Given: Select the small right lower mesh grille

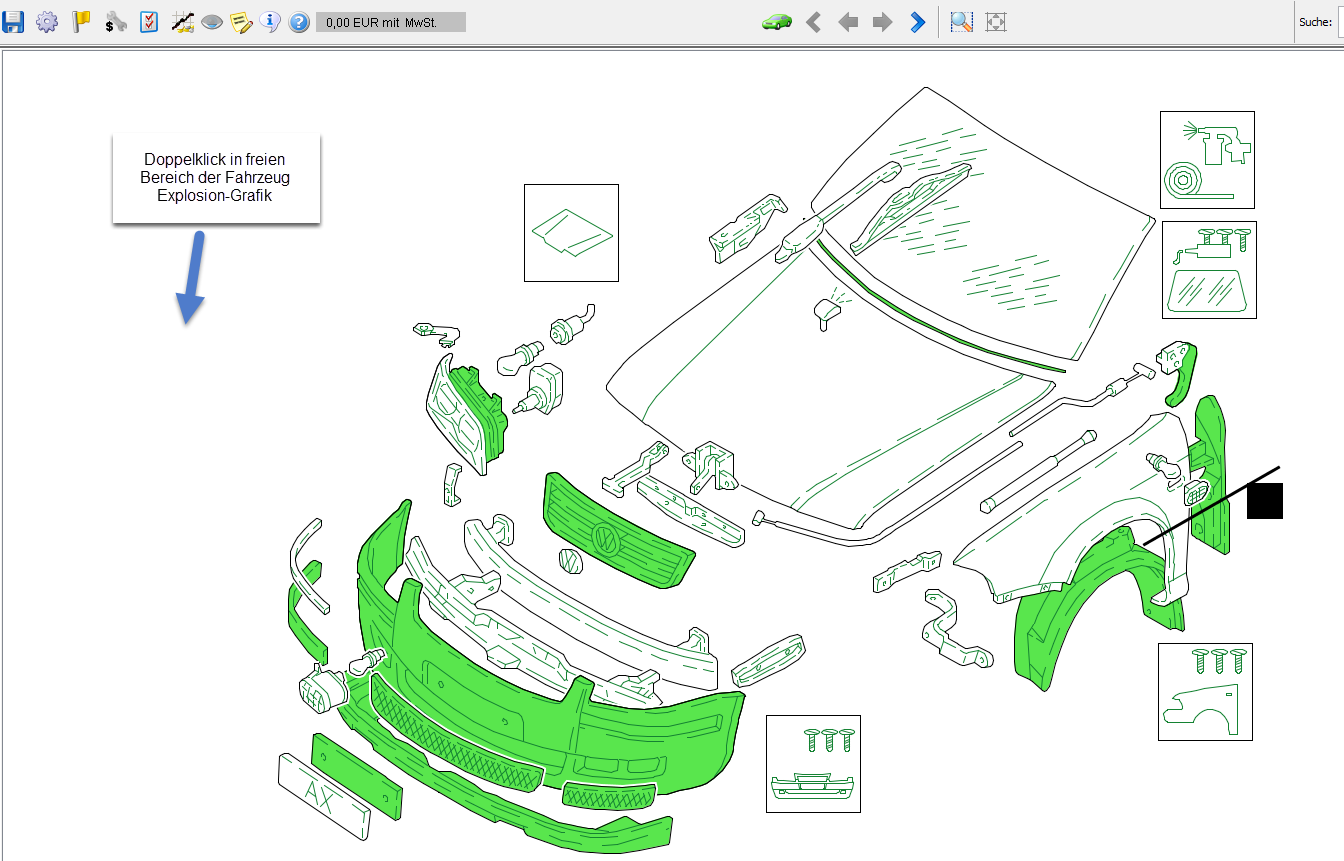Looking at the screenshot, I should tap(609, 795).
